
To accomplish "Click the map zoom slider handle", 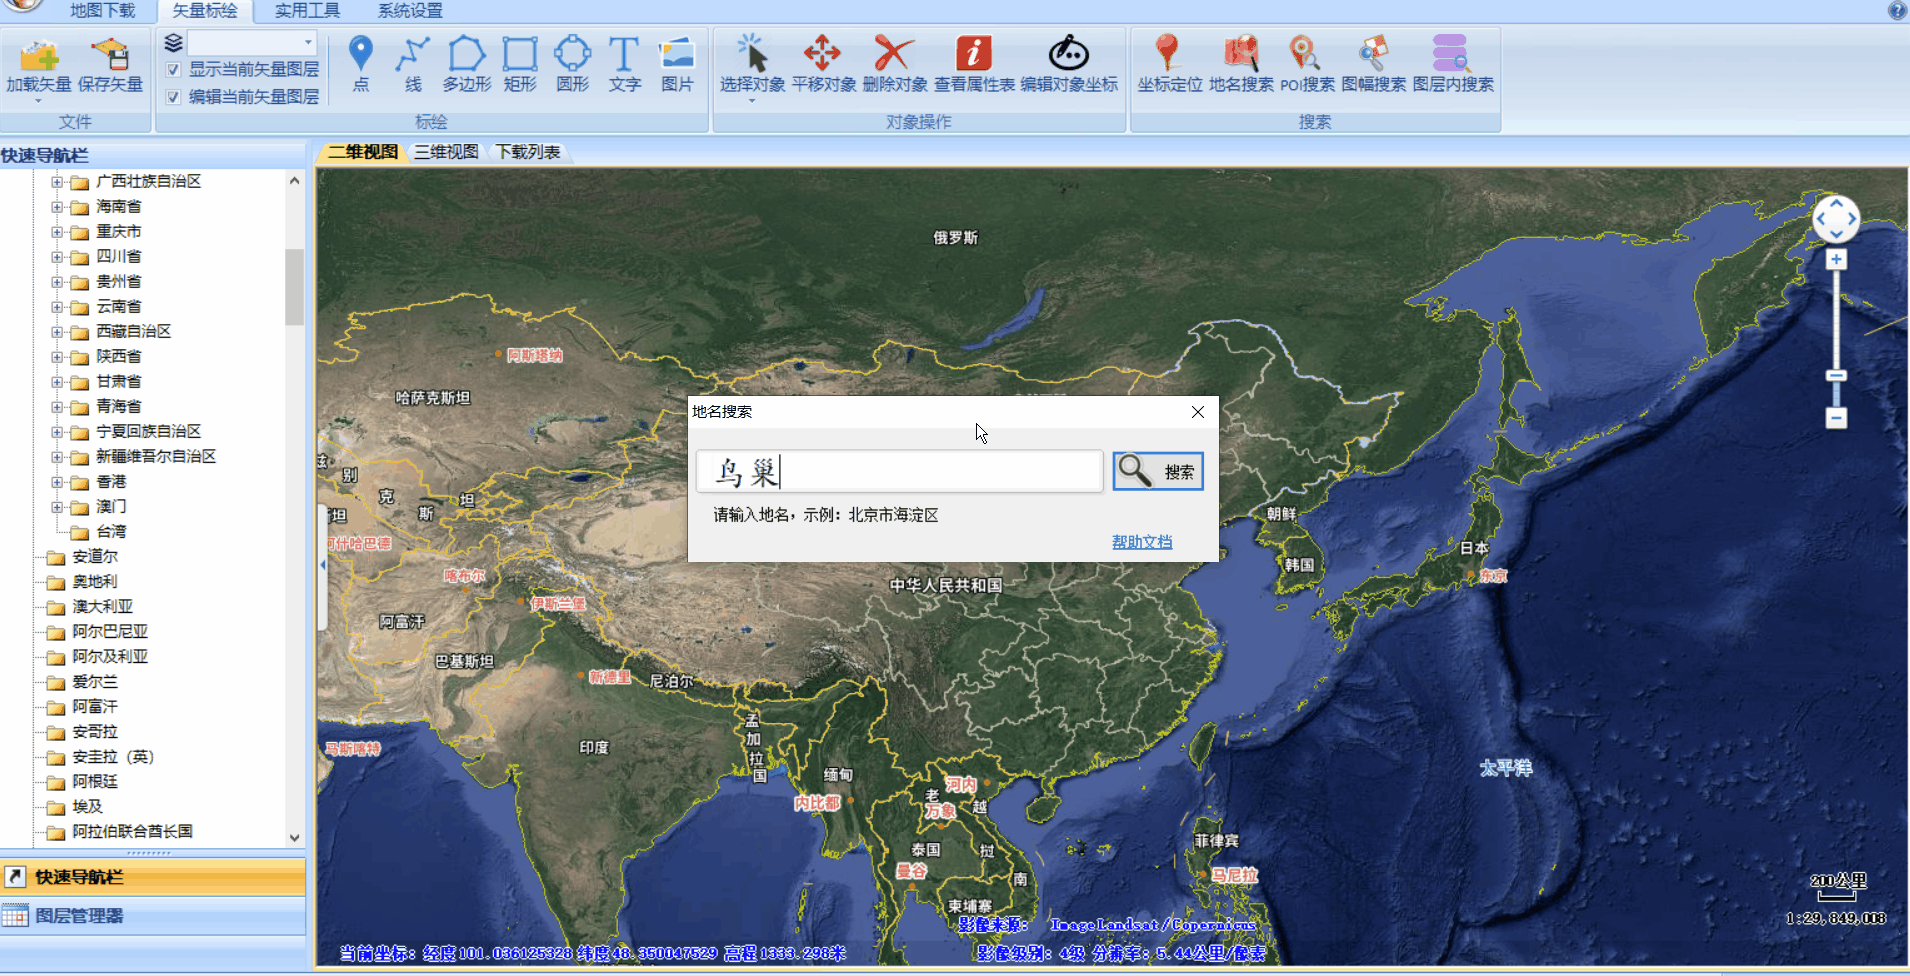I will click(x=1836, y=376).
